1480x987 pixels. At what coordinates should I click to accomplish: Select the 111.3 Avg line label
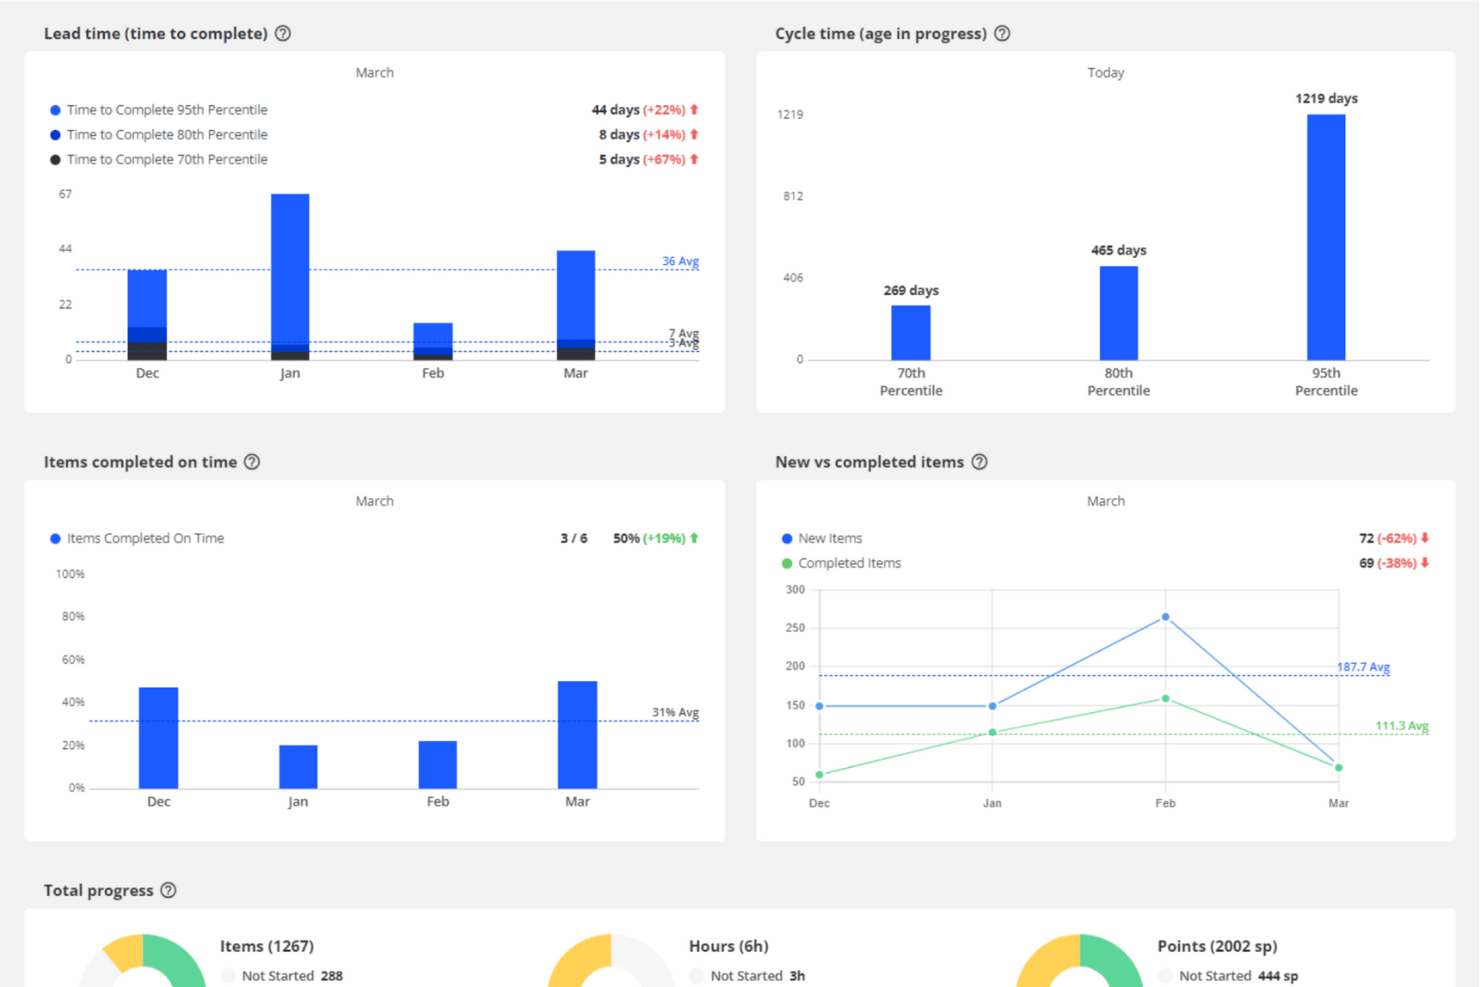pos(1402,726)
